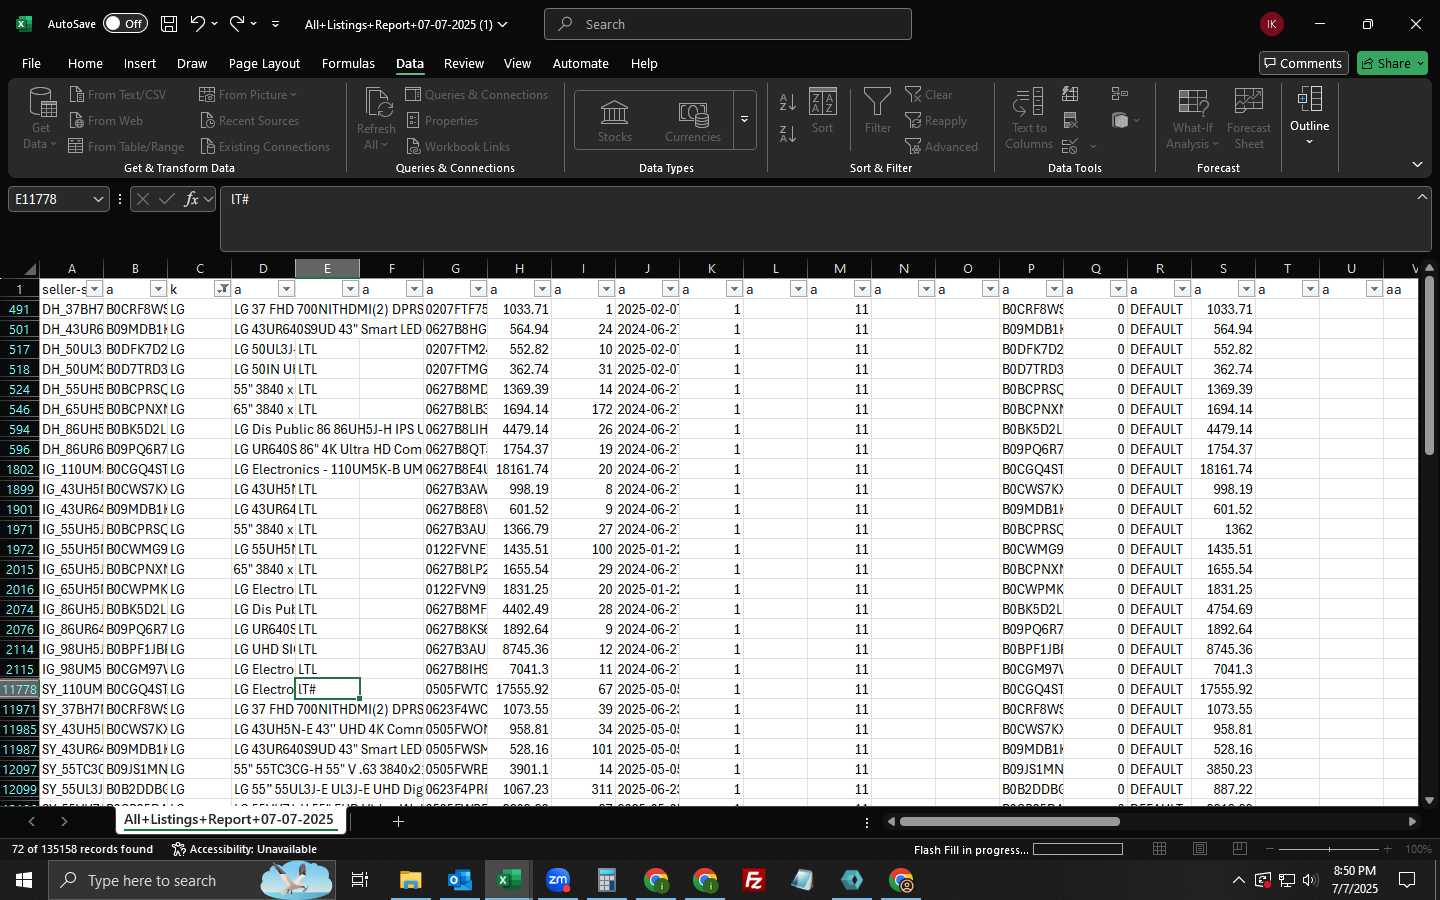This screenshot has width=1440, height=900.
Task: Open filter dropdown in column D header
Action: click(286, 289)
